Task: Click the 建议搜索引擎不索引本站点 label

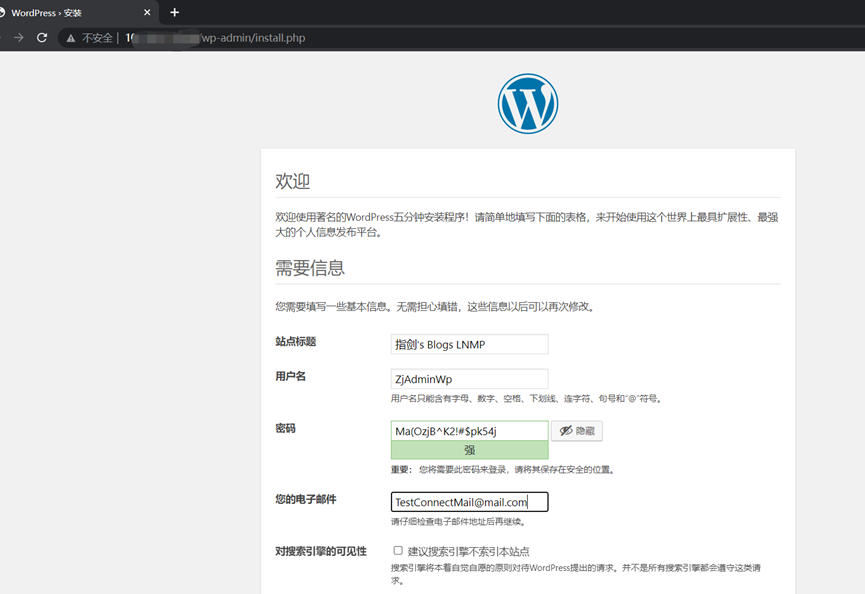Action: pos(468,551)
